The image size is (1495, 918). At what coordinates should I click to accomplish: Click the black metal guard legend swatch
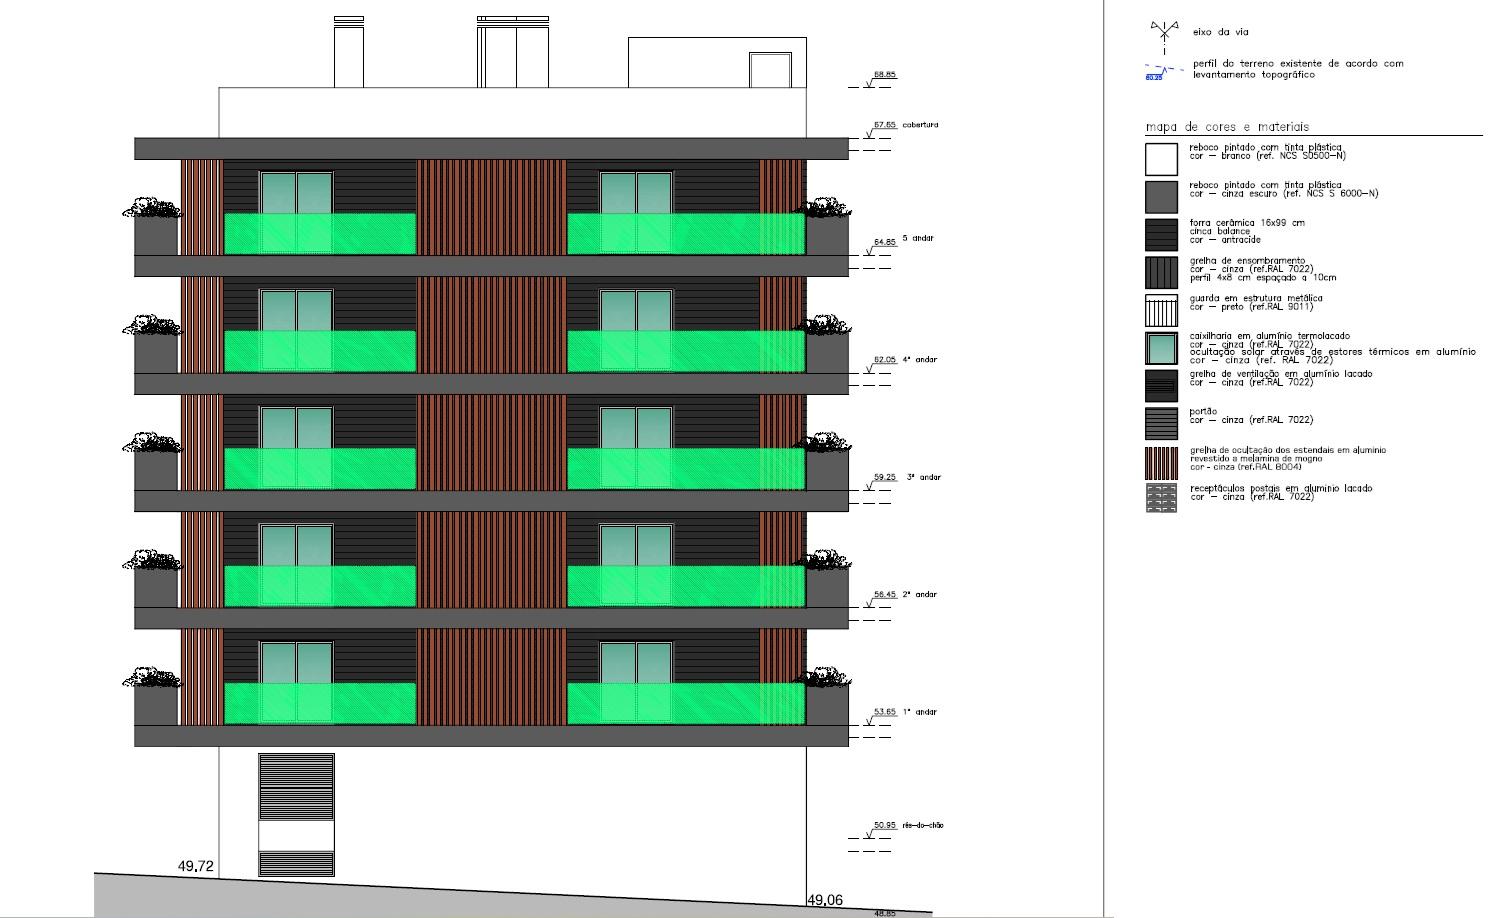(x=1161, y=310)
